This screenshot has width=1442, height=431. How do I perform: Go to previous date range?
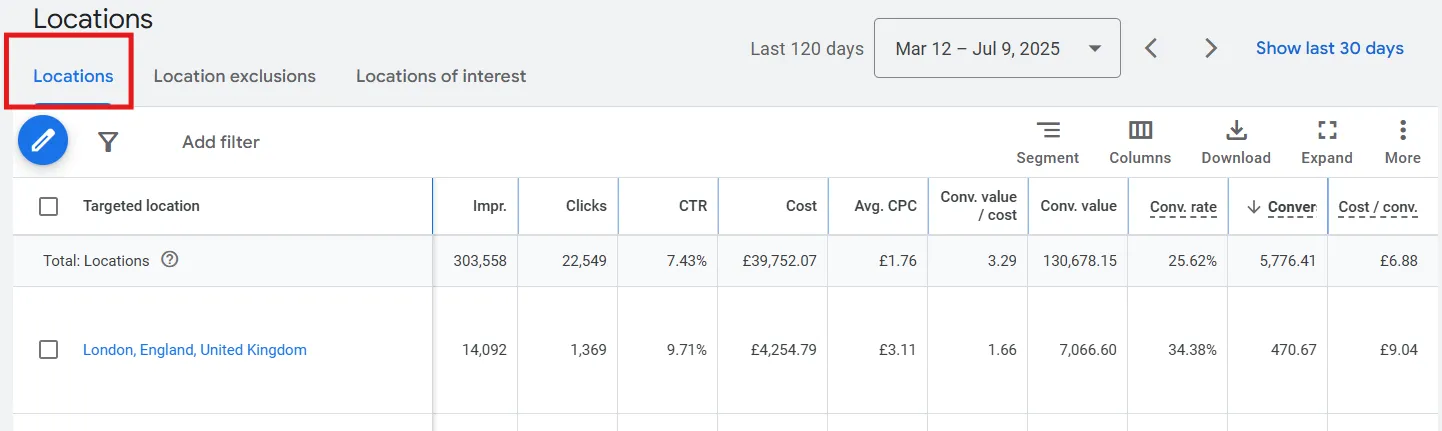(x=1151, y=48)
